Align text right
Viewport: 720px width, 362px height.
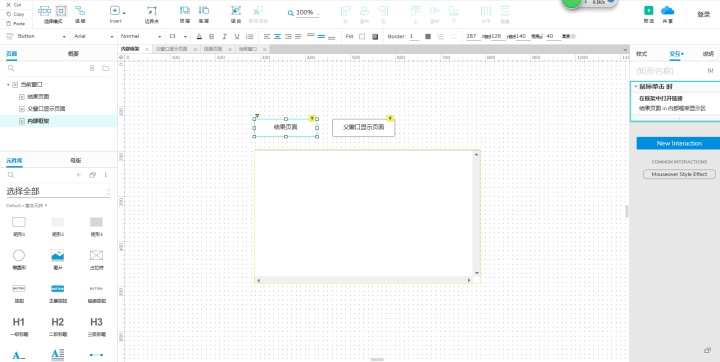point(288,36)
